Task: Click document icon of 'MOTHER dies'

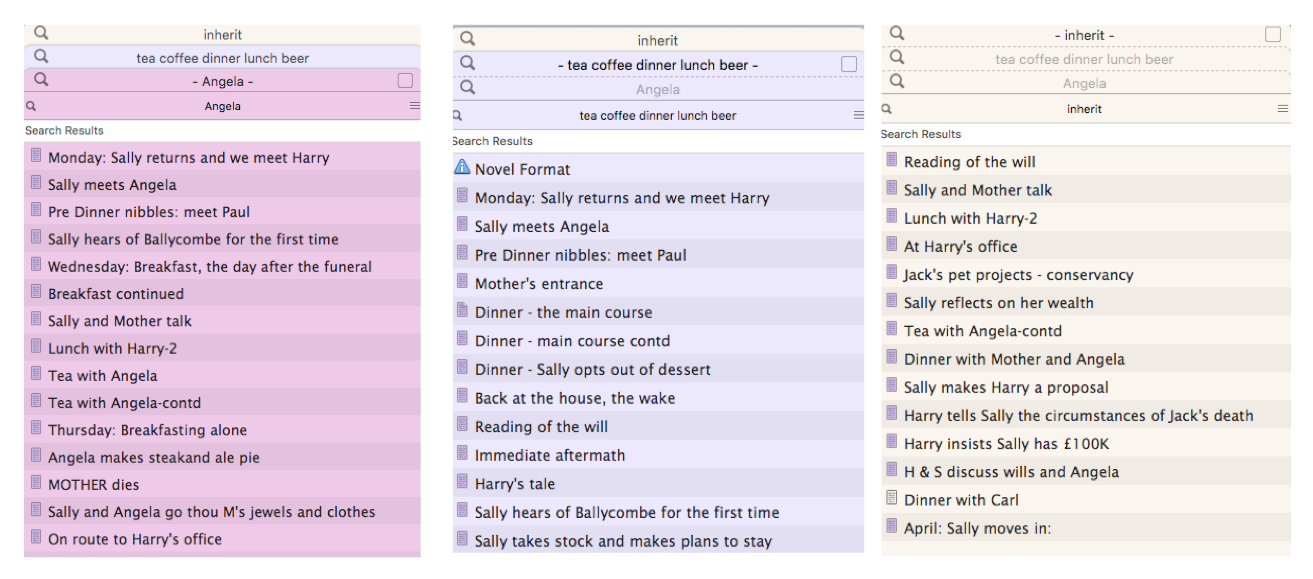Action: [36, 483]
